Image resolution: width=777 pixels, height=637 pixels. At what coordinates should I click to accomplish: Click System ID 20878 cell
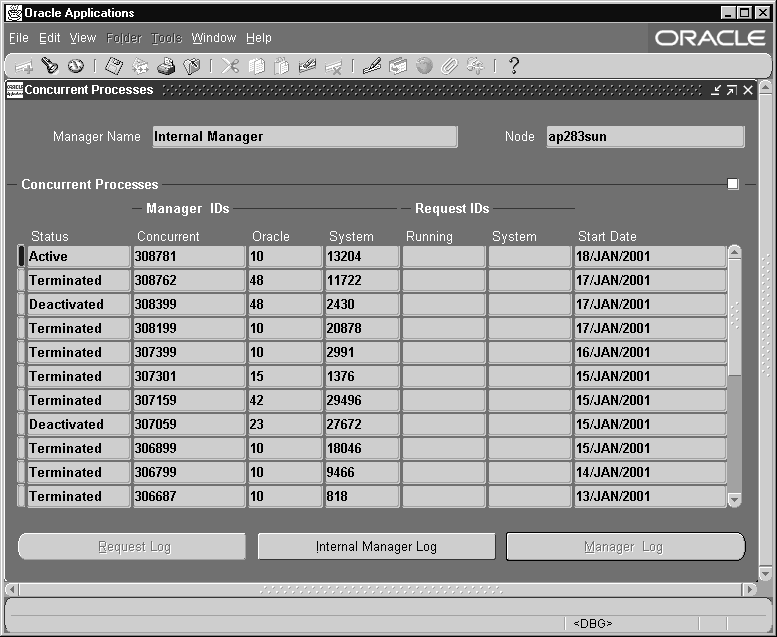tap(362, 328)
